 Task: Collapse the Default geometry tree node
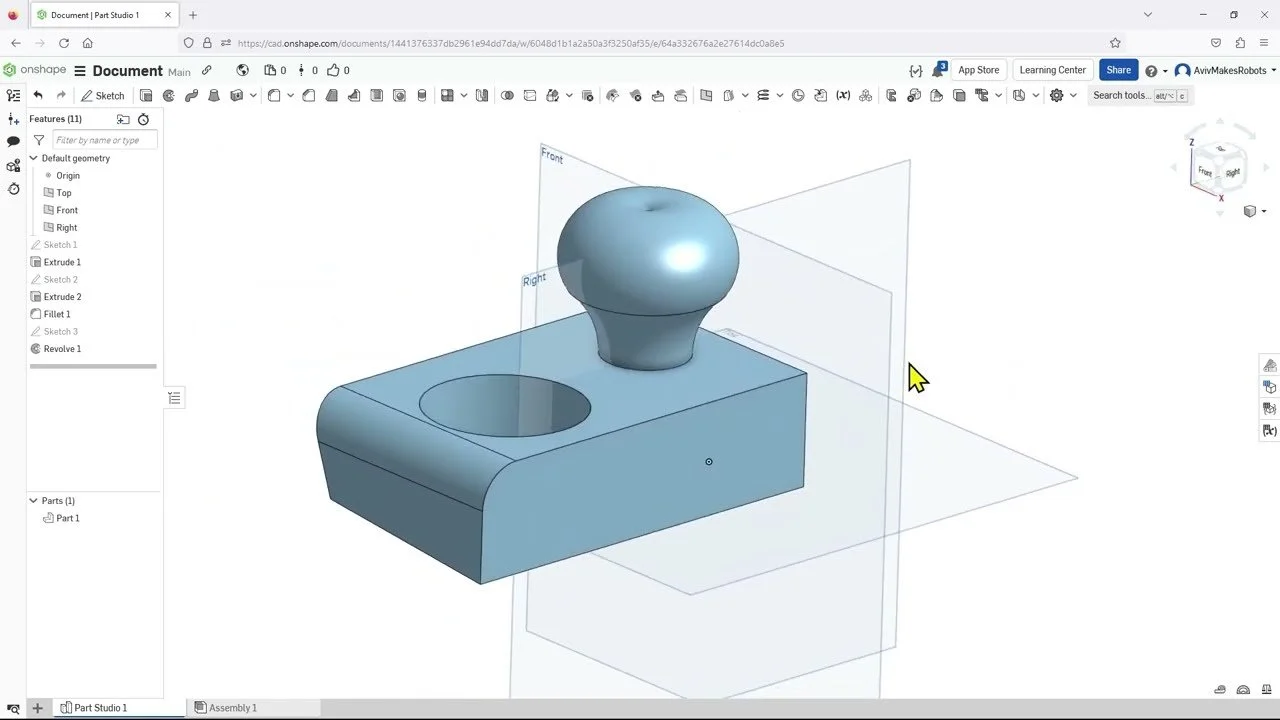(33, 158)
